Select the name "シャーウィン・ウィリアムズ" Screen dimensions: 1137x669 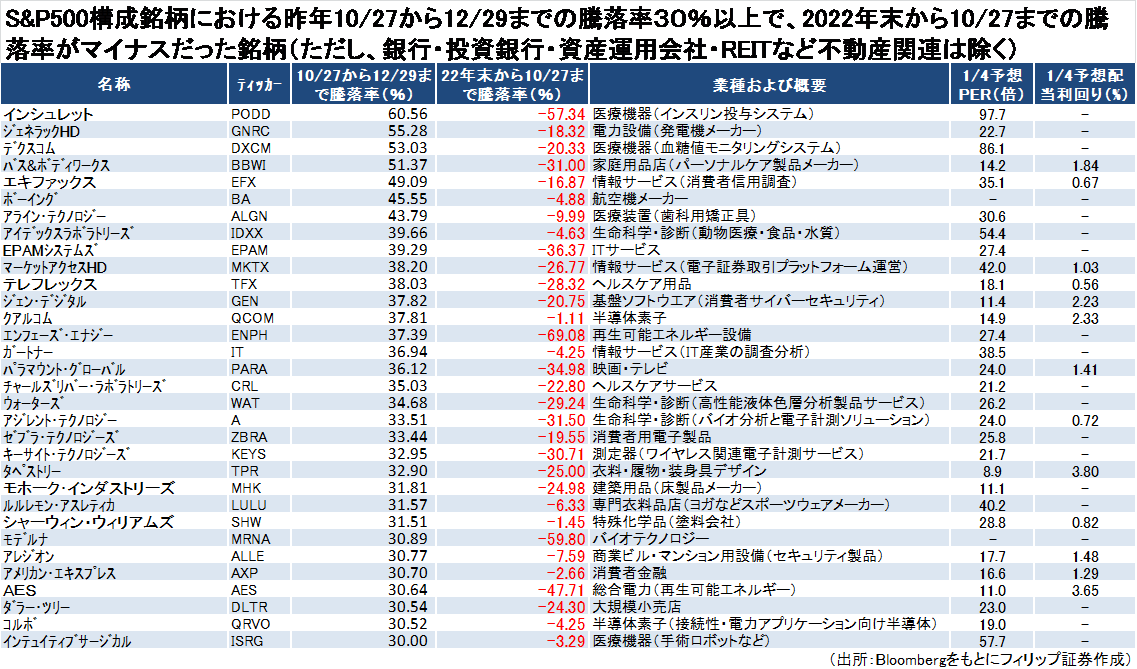(88, 523)
